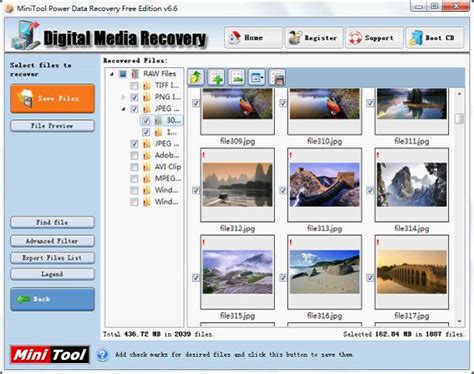Click the go up one level toolbar icon
This screenshot has height=374, width=474.
196,77
